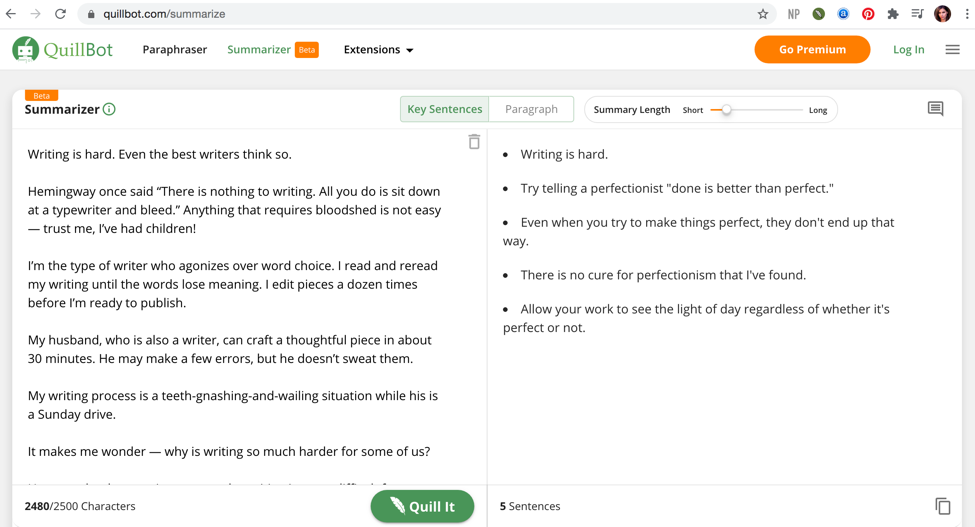Bookmark this page with the star icon
This screenshot has height=527, width=975.
pos(763,14)
